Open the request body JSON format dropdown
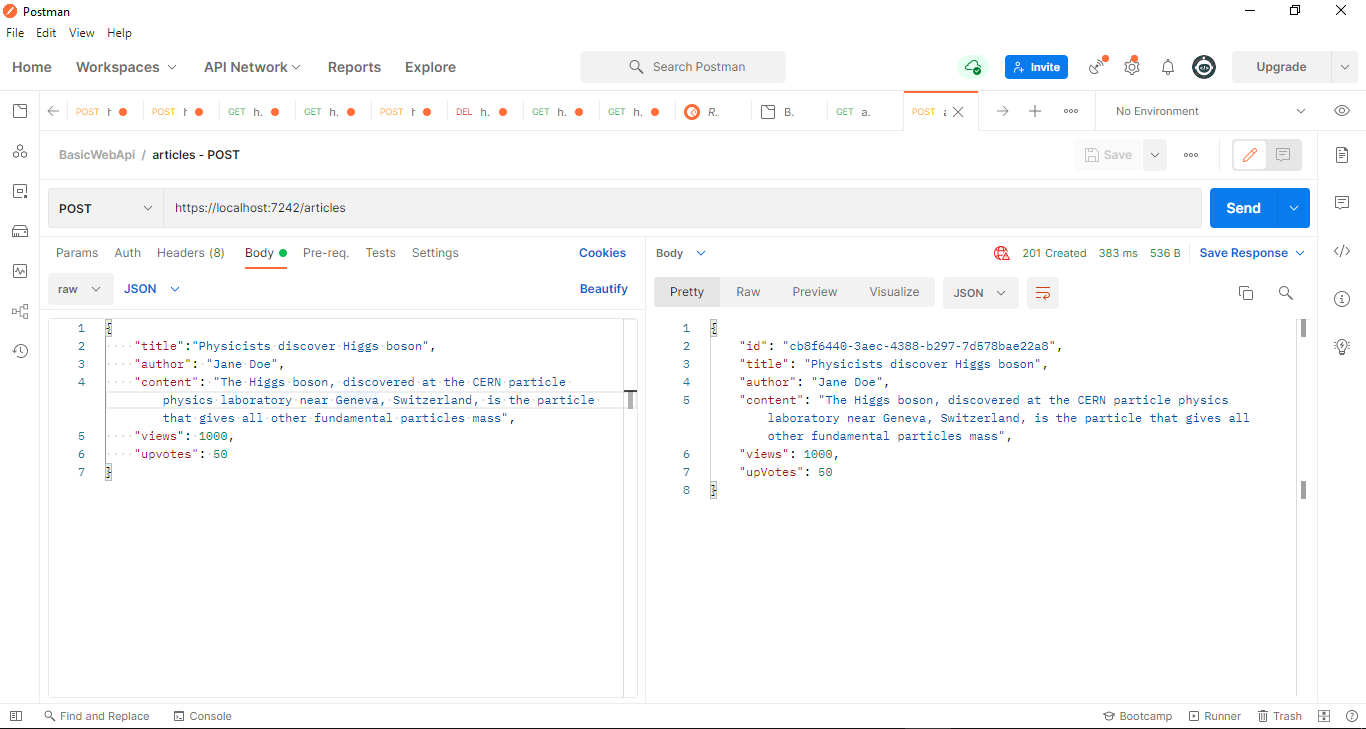Image resolution: width=1366 pixels, height=729 pixels. click(152, 289)
